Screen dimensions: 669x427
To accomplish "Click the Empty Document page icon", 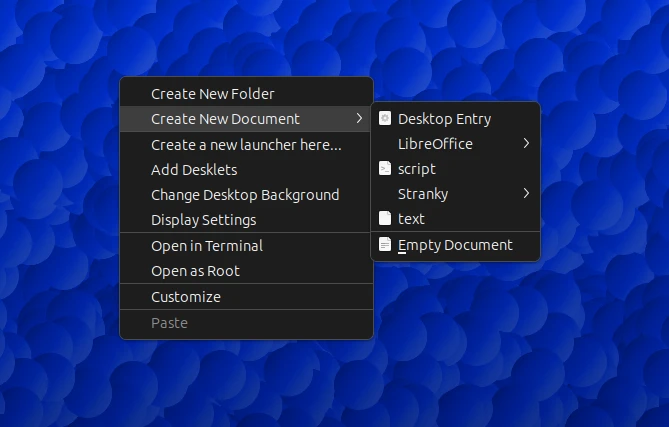I will click(x=385, y=245).
